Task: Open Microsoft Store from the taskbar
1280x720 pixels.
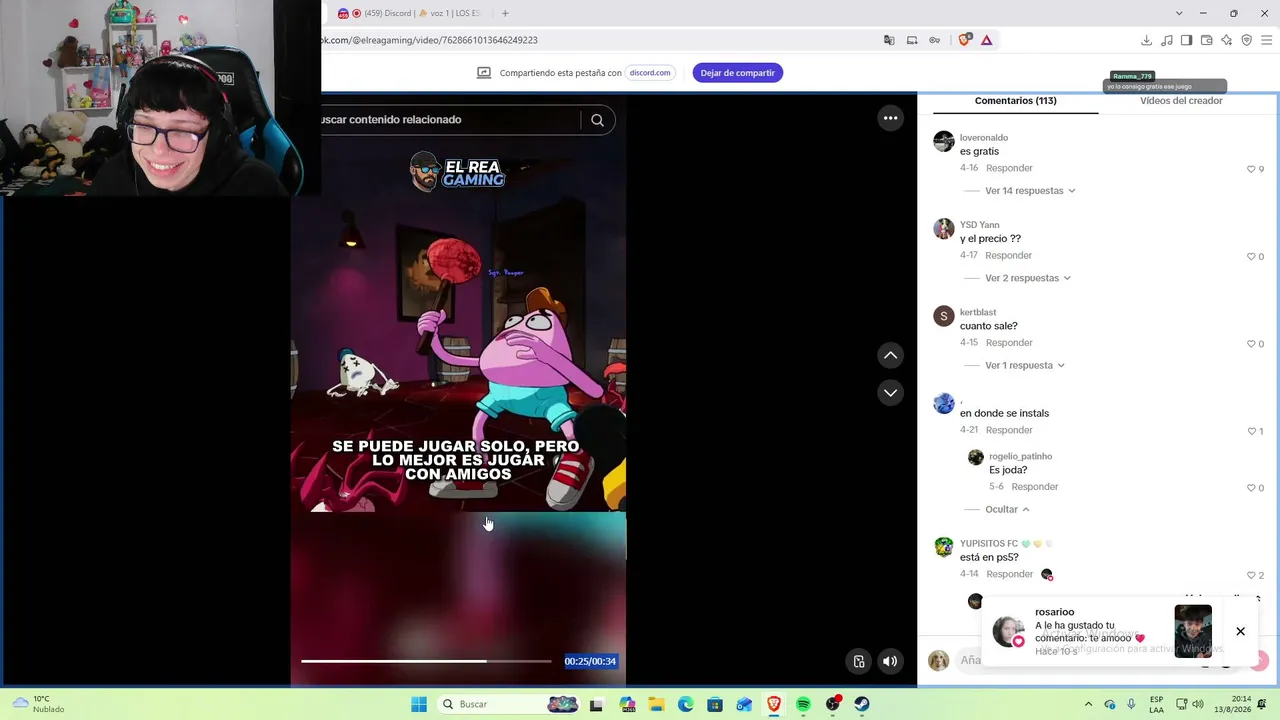Action: pyautogui.click(x=715, y=704)
